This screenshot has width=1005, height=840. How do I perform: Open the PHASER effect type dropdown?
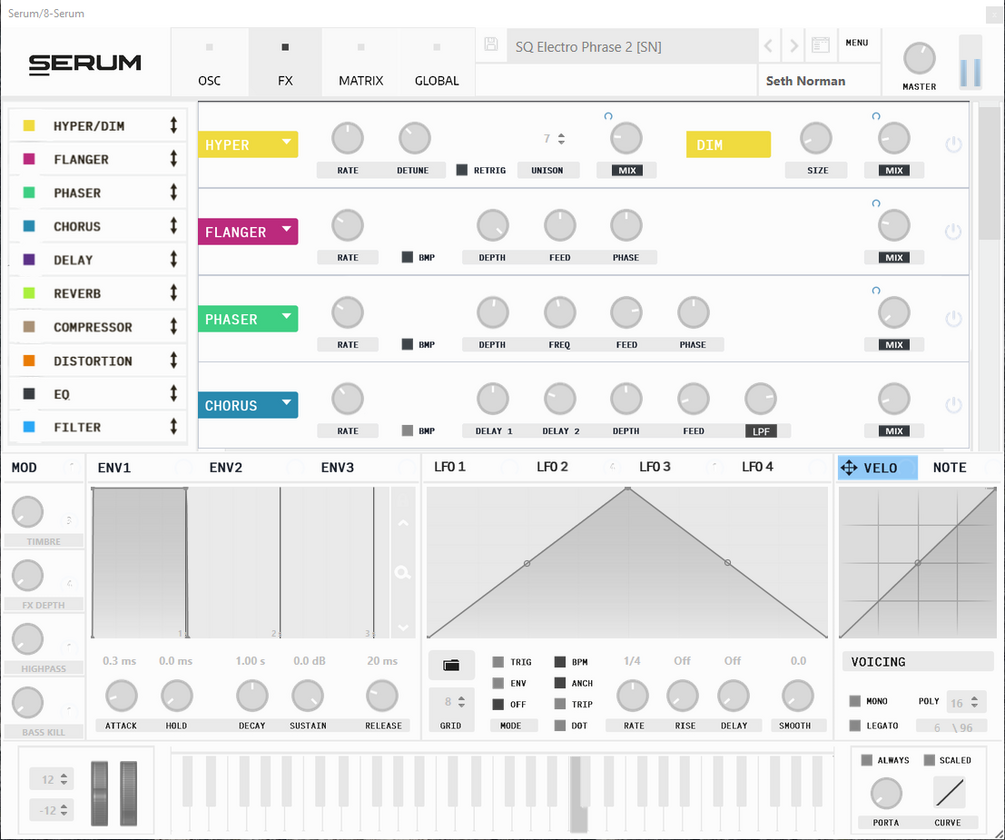248,318
